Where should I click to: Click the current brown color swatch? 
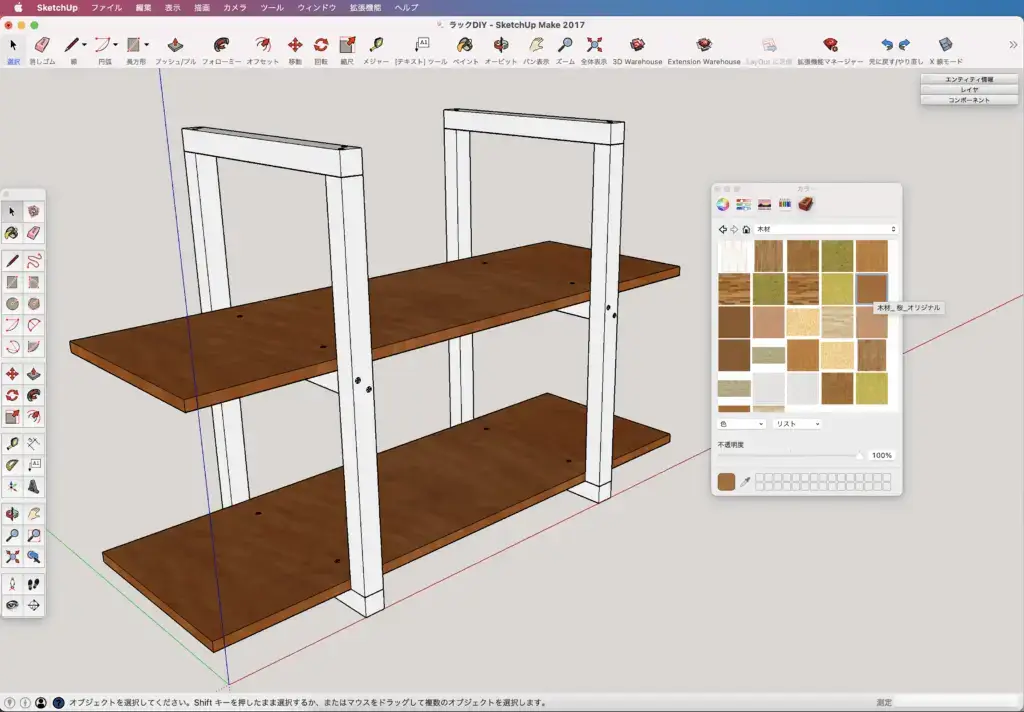click(726, 482)
